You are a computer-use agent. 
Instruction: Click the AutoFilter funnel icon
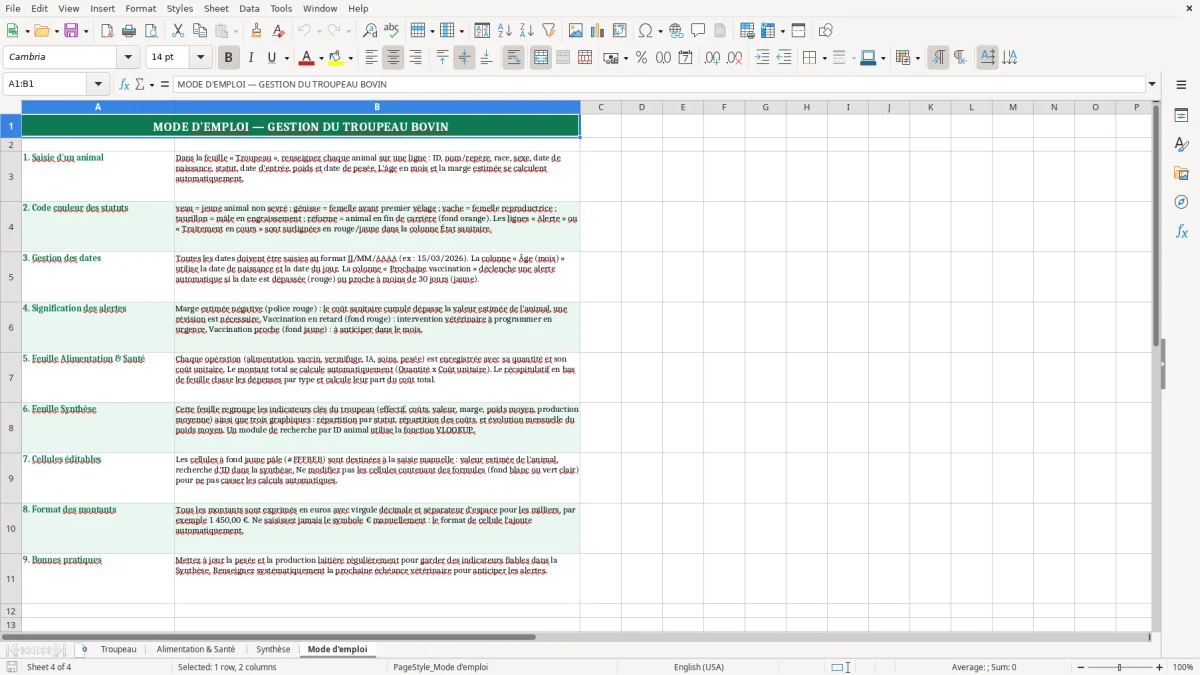coord(548,31)
